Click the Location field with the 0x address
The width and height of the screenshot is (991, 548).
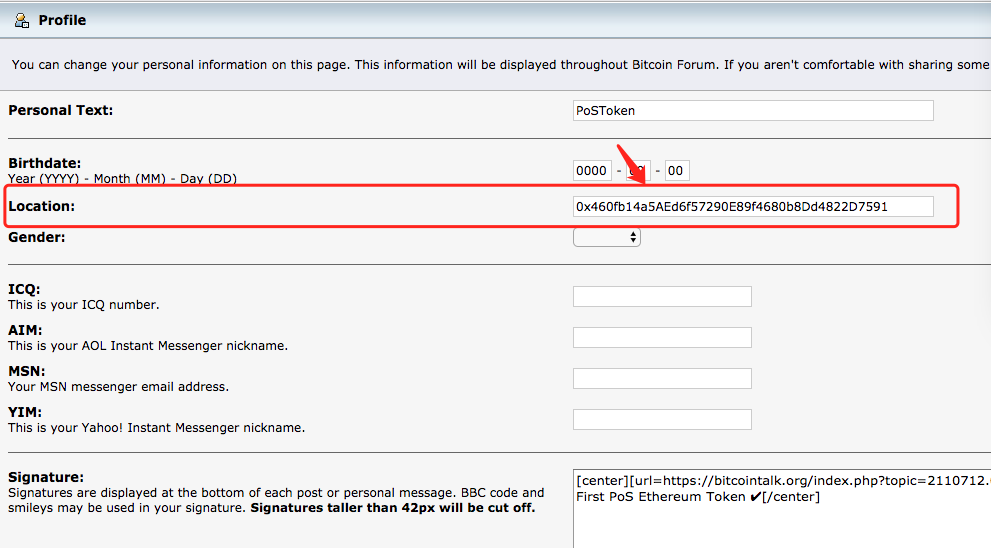point(753,207)
